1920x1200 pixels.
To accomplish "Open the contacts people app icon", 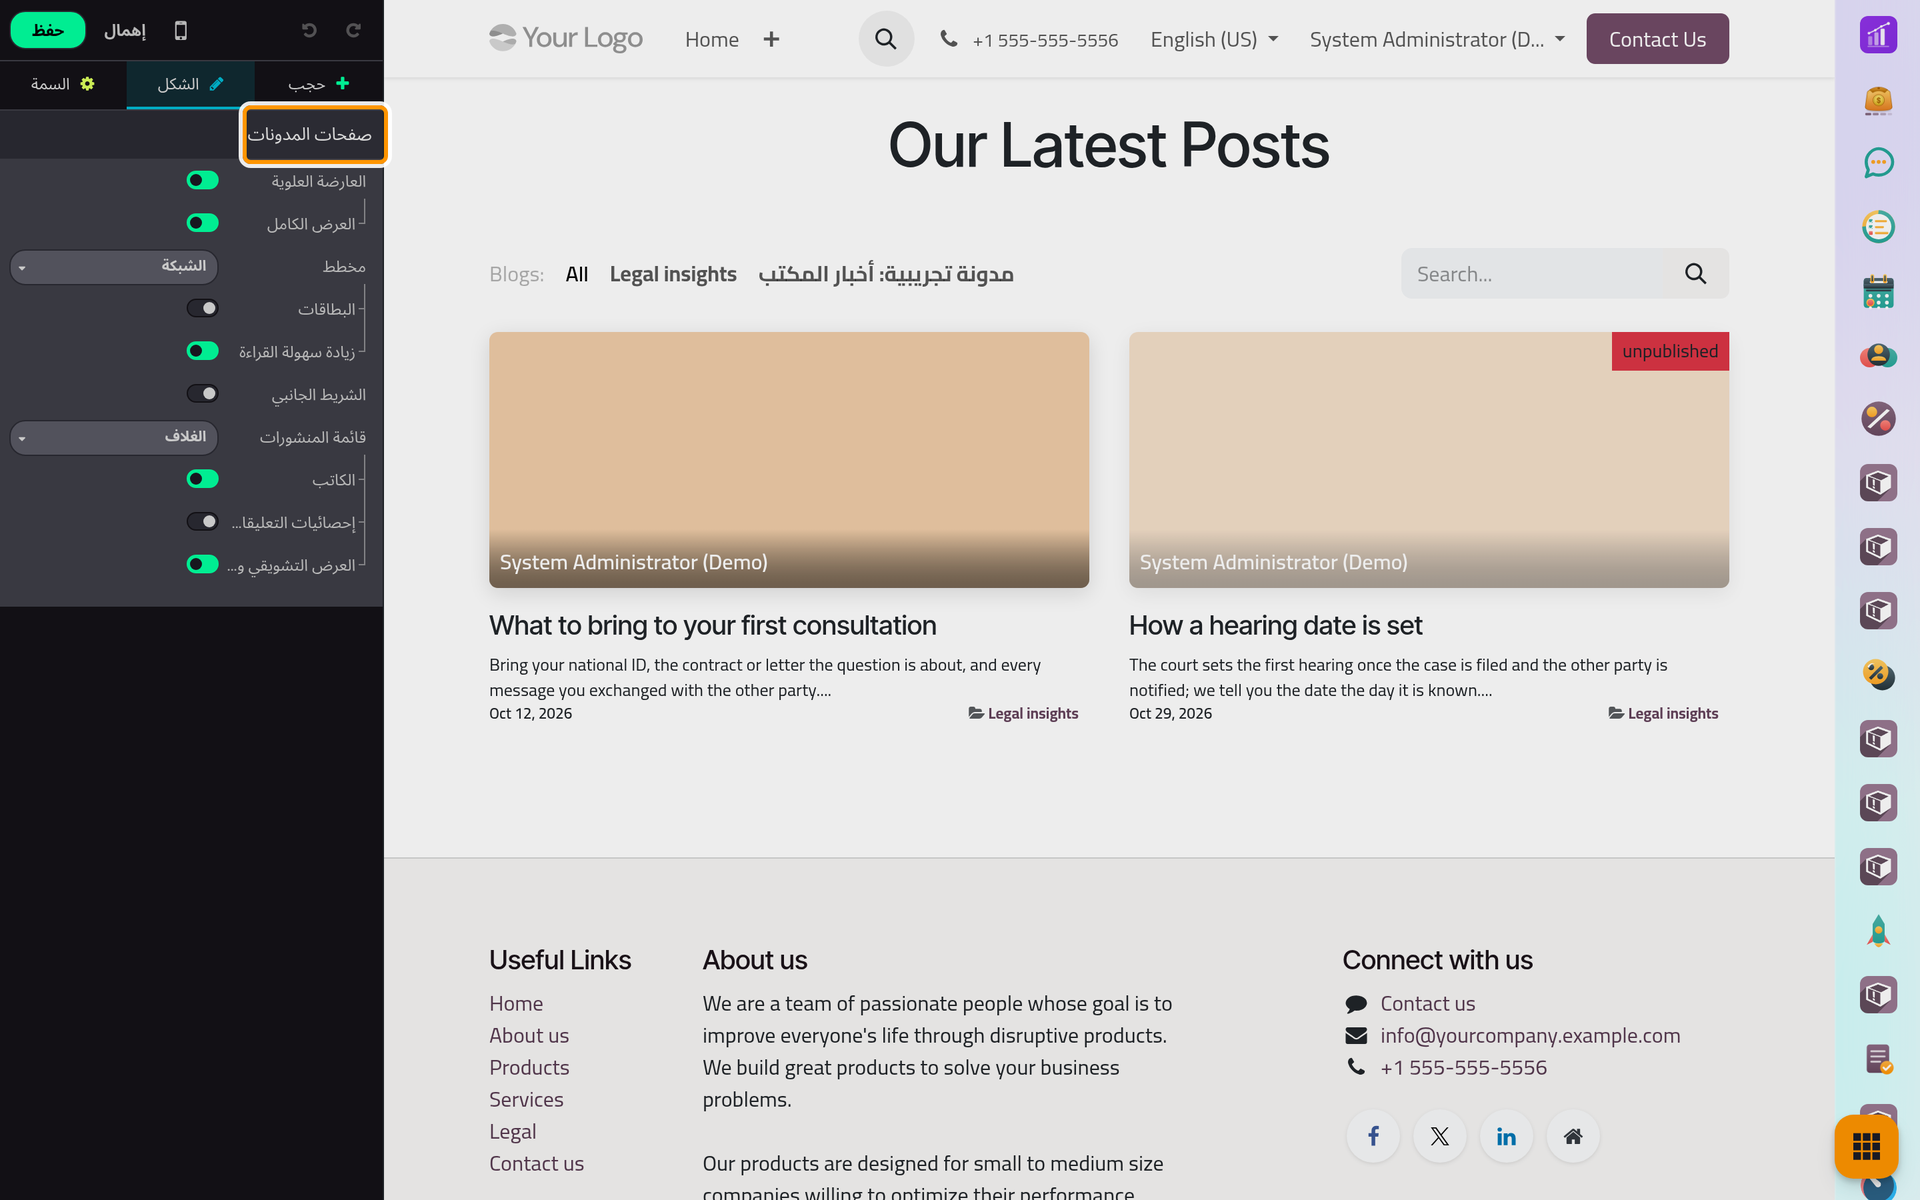I will coord(1878,355).
